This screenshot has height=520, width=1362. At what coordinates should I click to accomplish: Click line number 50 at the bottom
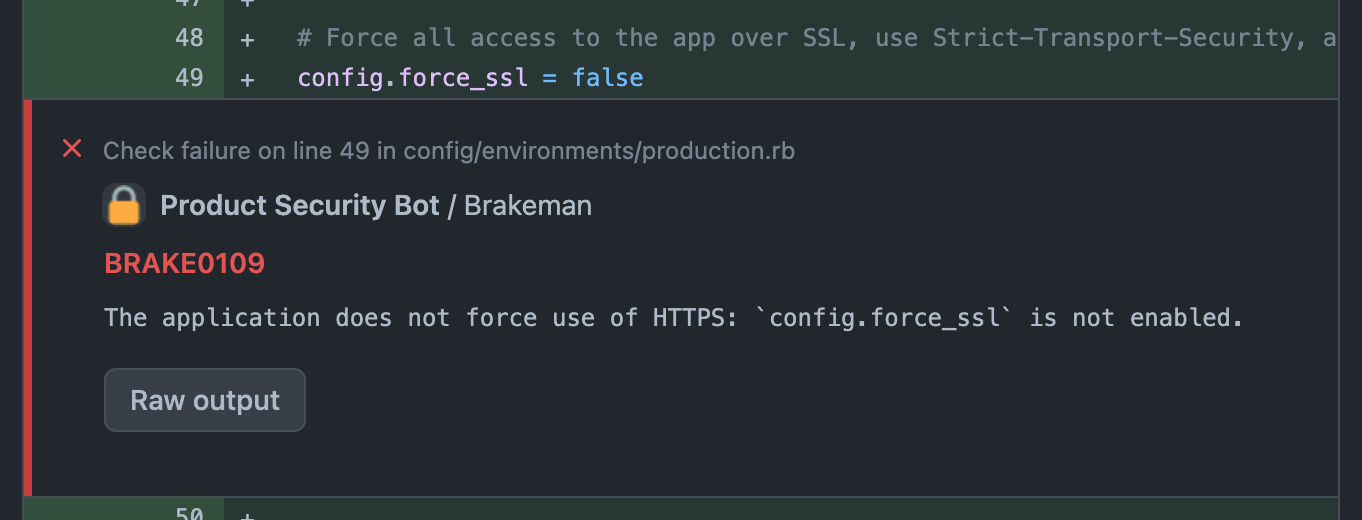click(x=189, y=514)
